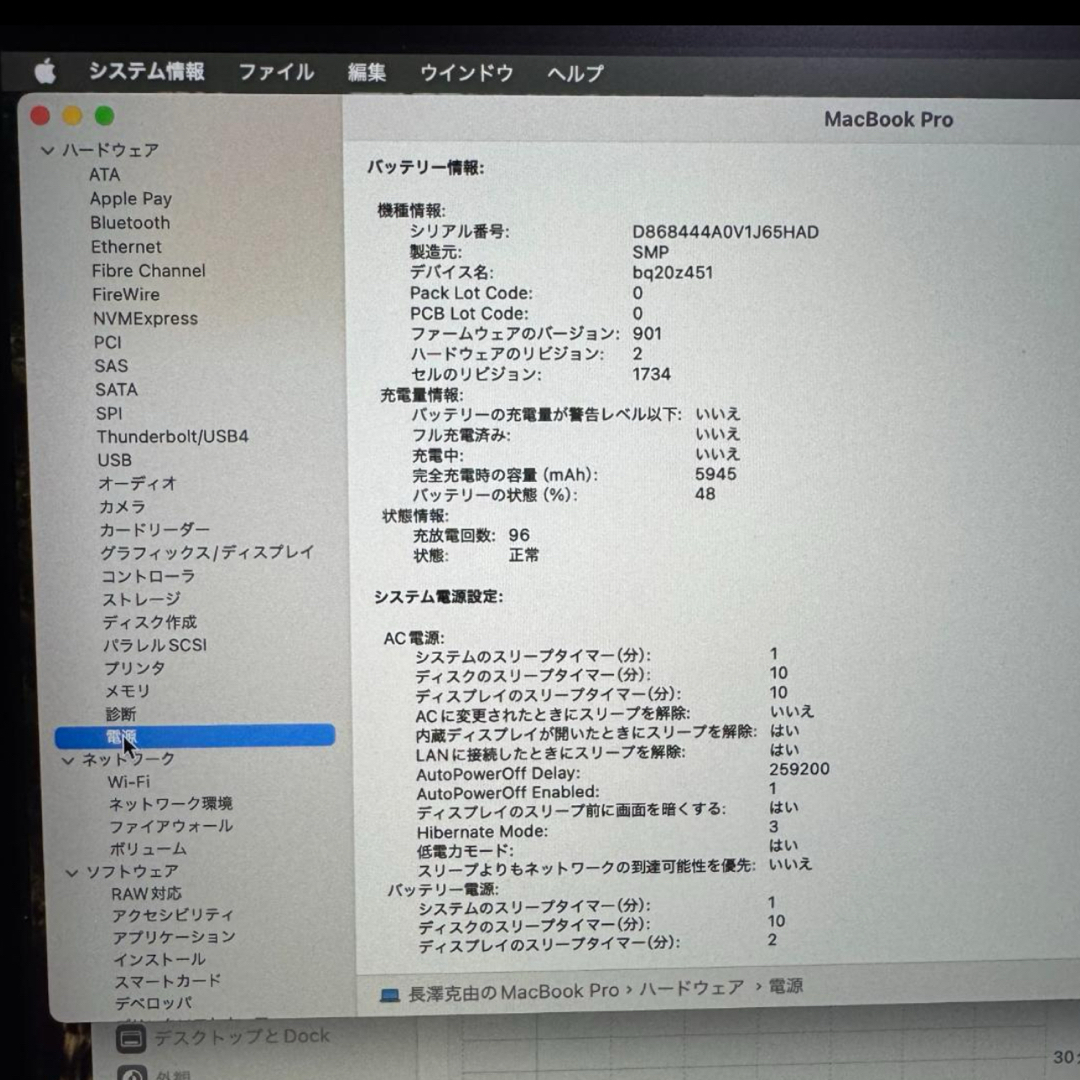Select コントローラ in the sidebar
1080x1080 pixels.
click(x=148, y=576)
